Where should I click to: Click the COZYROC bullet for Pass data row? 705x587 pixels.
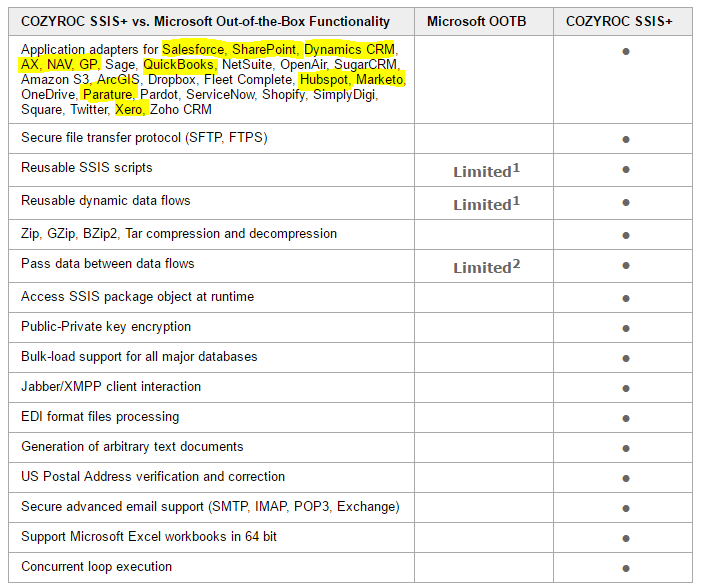pyautogui.click(x=625, y=266)
